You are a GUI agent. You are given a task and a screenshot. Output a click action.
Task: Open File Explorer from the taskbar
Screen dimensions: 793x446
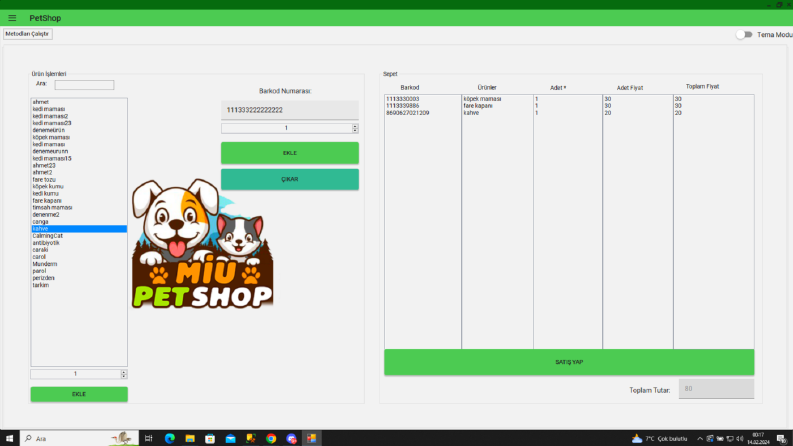[x=190, y=438]
